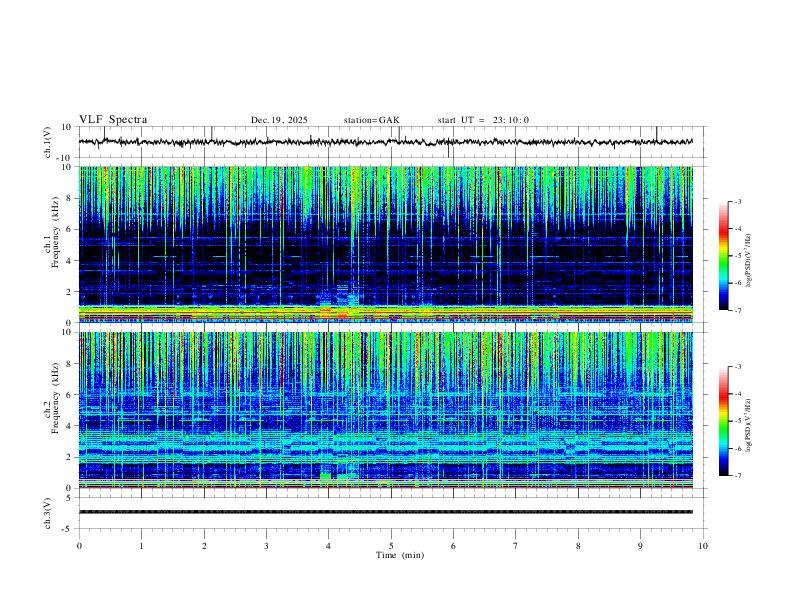
Task: Select the "start UT = 23:10:0" text
Action: tap(483, 120)
